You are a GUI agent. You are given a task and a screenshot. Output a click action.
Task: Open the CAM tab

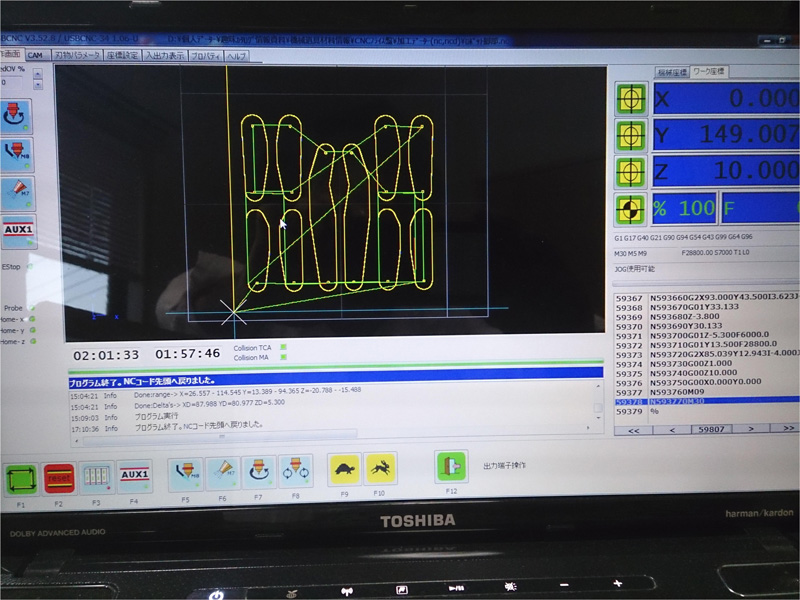(36, 56)
